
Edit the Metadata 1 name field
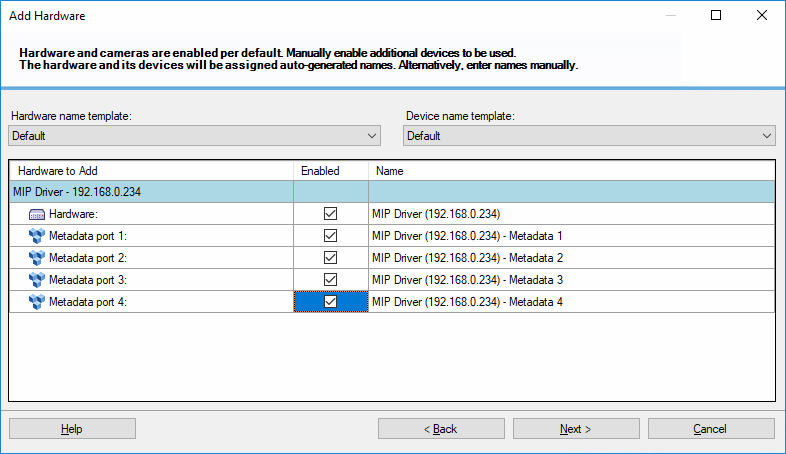point(571,236)
